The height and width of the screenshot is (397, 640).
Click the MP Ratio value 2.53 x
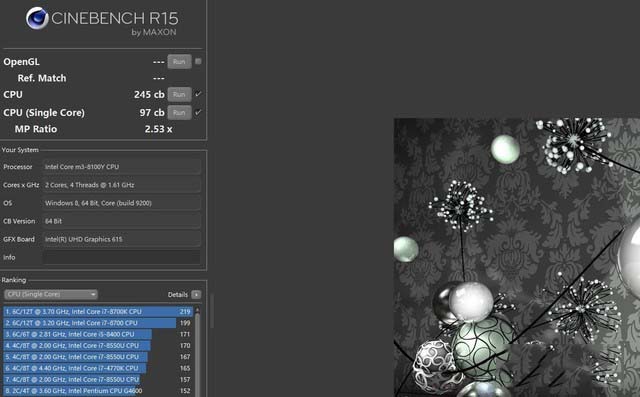point(158,129)
